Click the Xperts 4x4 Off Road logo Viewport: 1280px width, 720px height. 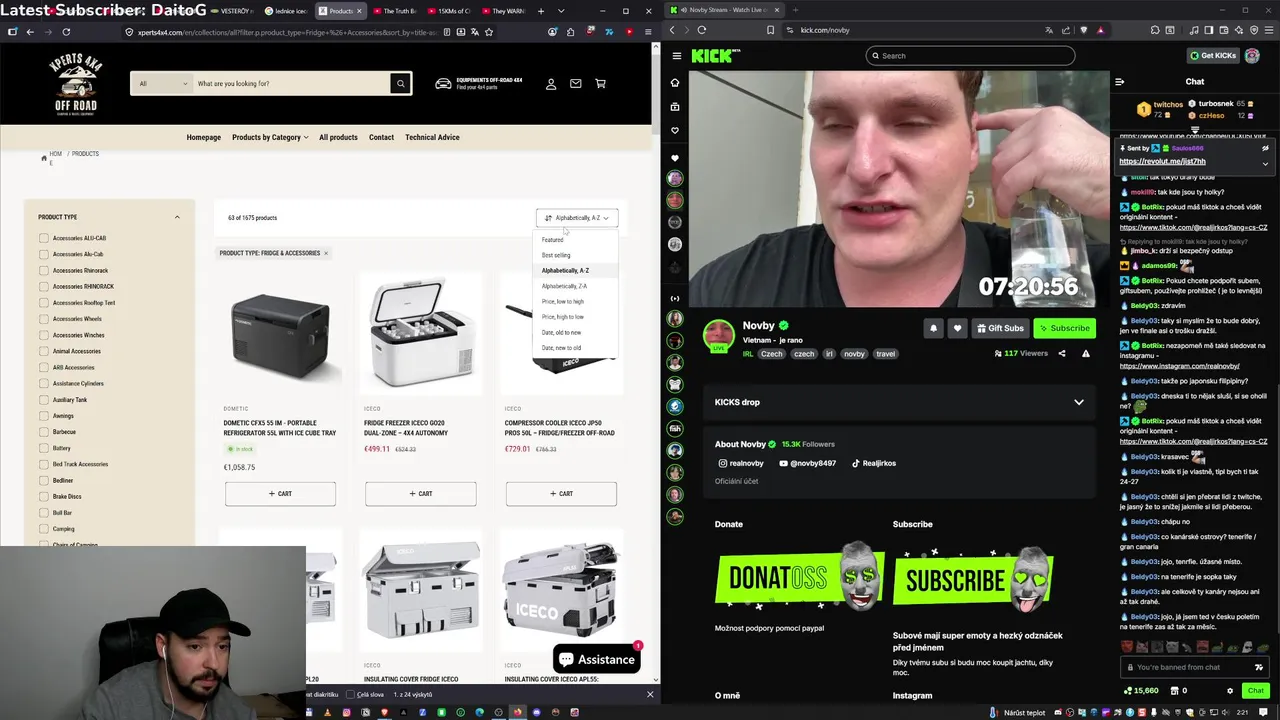(x=76, y=84)
